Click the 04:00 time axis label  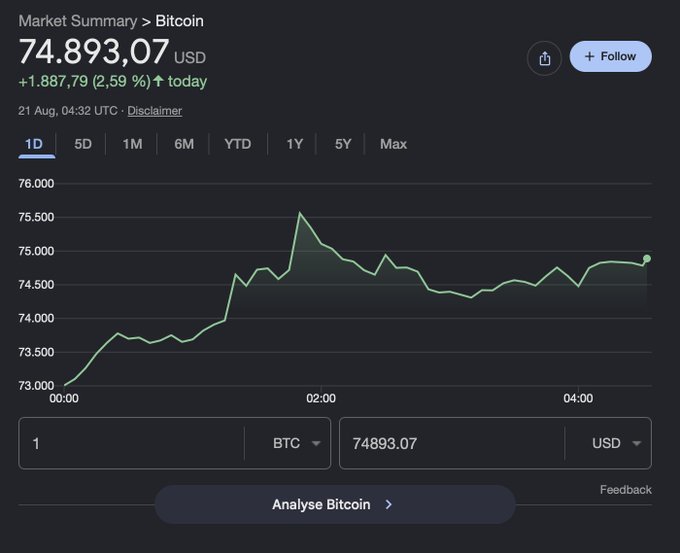[x=578, y=398]
